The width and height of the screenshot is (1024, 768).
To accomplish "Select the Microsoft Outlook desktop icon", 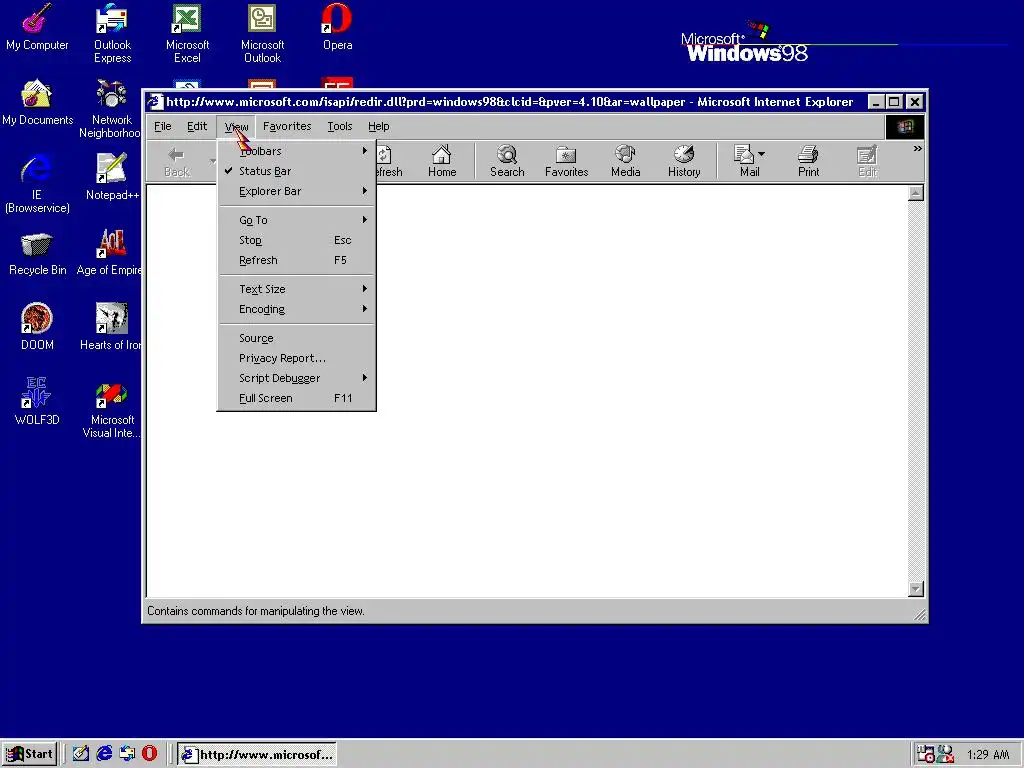I will click(262, 33).
